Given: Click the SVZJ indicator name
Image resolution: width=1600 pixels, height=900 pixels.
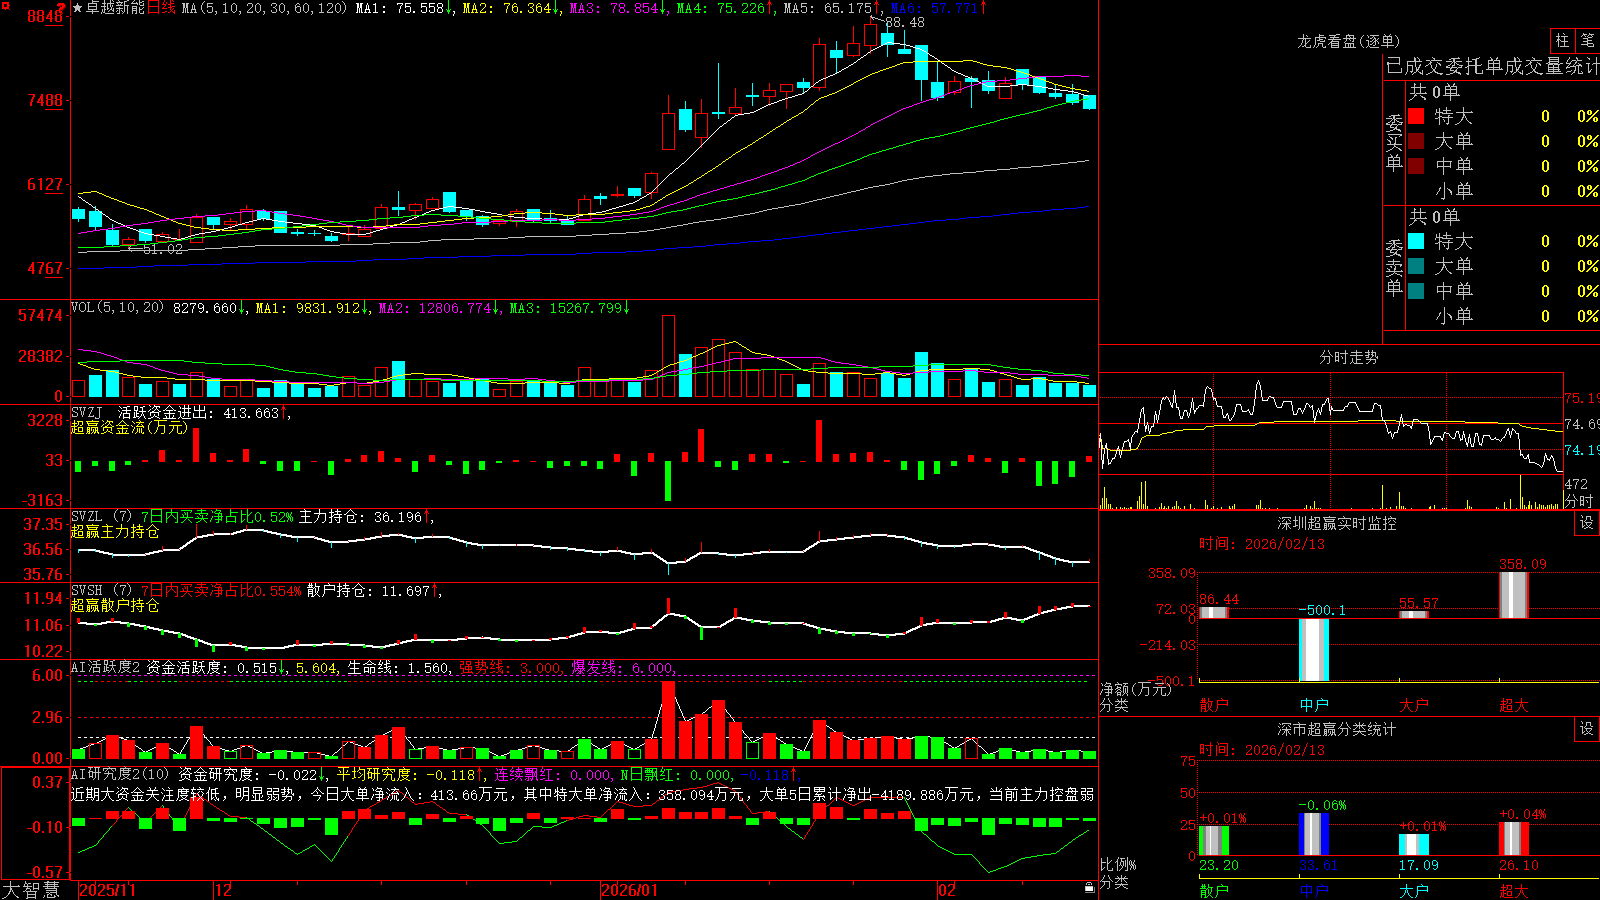Looking at the screenshot, I should 86,412.
